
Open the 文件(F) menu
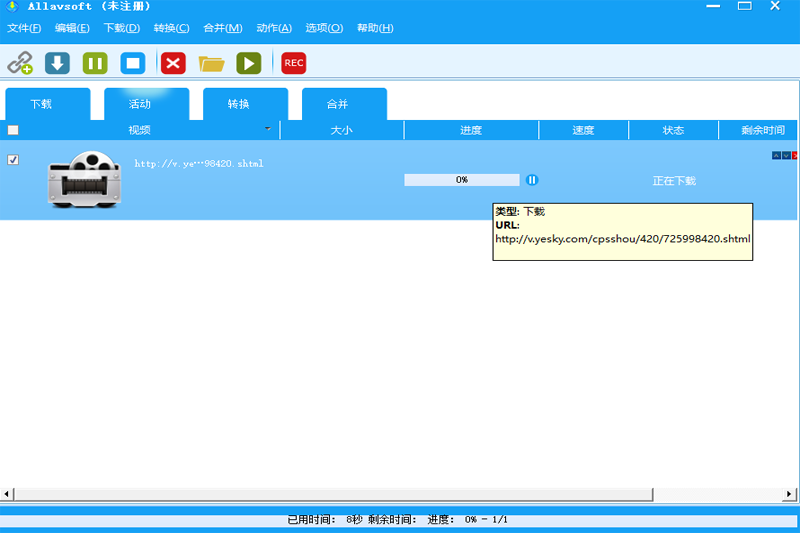coord(24,28)
